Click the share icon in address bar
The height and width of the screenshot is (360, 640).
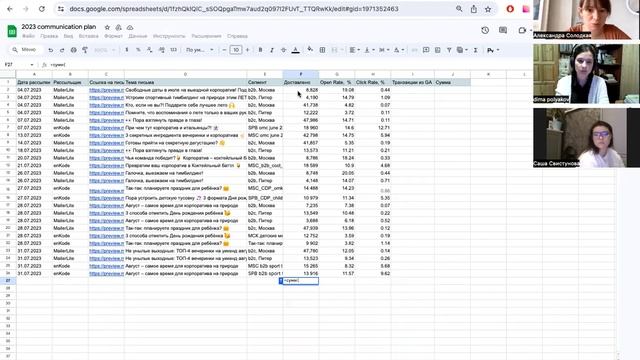(473, 9)
